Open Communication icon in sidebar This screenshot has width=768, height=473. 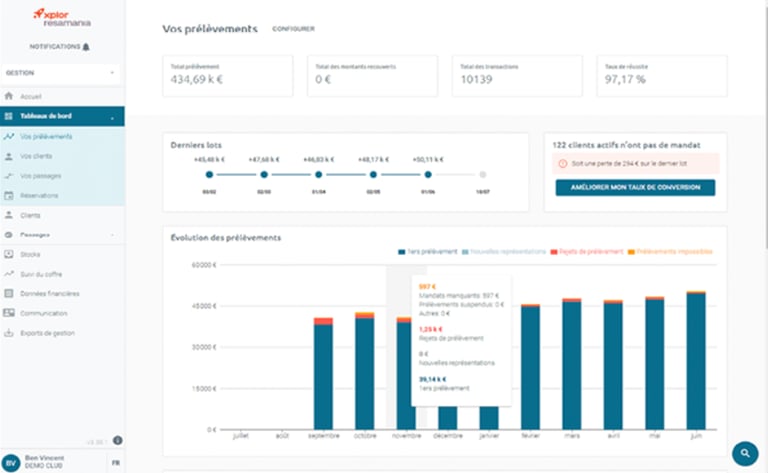point(8,313)
